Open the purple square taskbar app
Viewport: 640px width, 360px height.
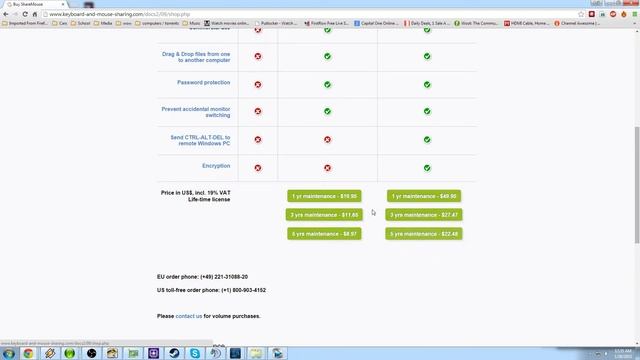153,353
